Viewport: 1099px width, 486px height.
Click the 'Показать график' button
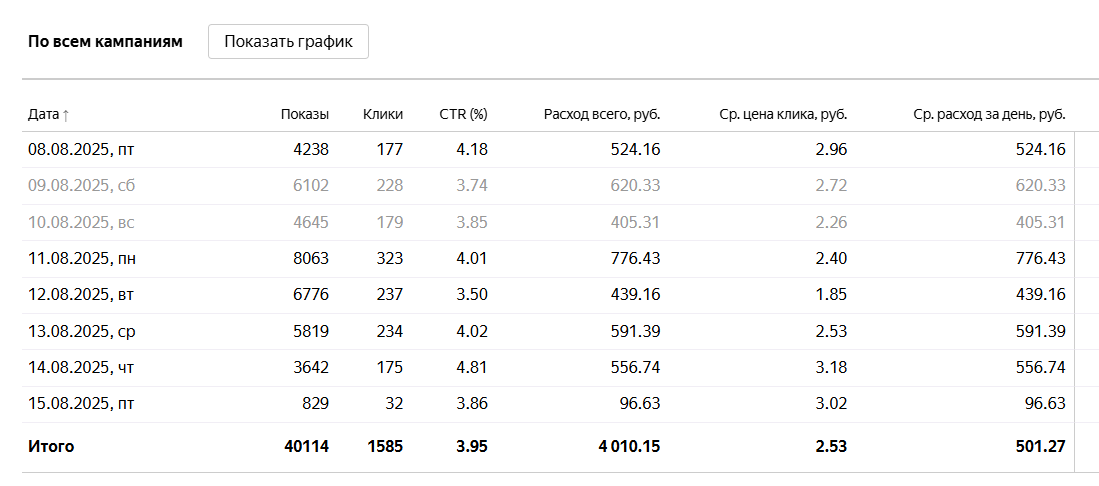(x=288, y=42)
